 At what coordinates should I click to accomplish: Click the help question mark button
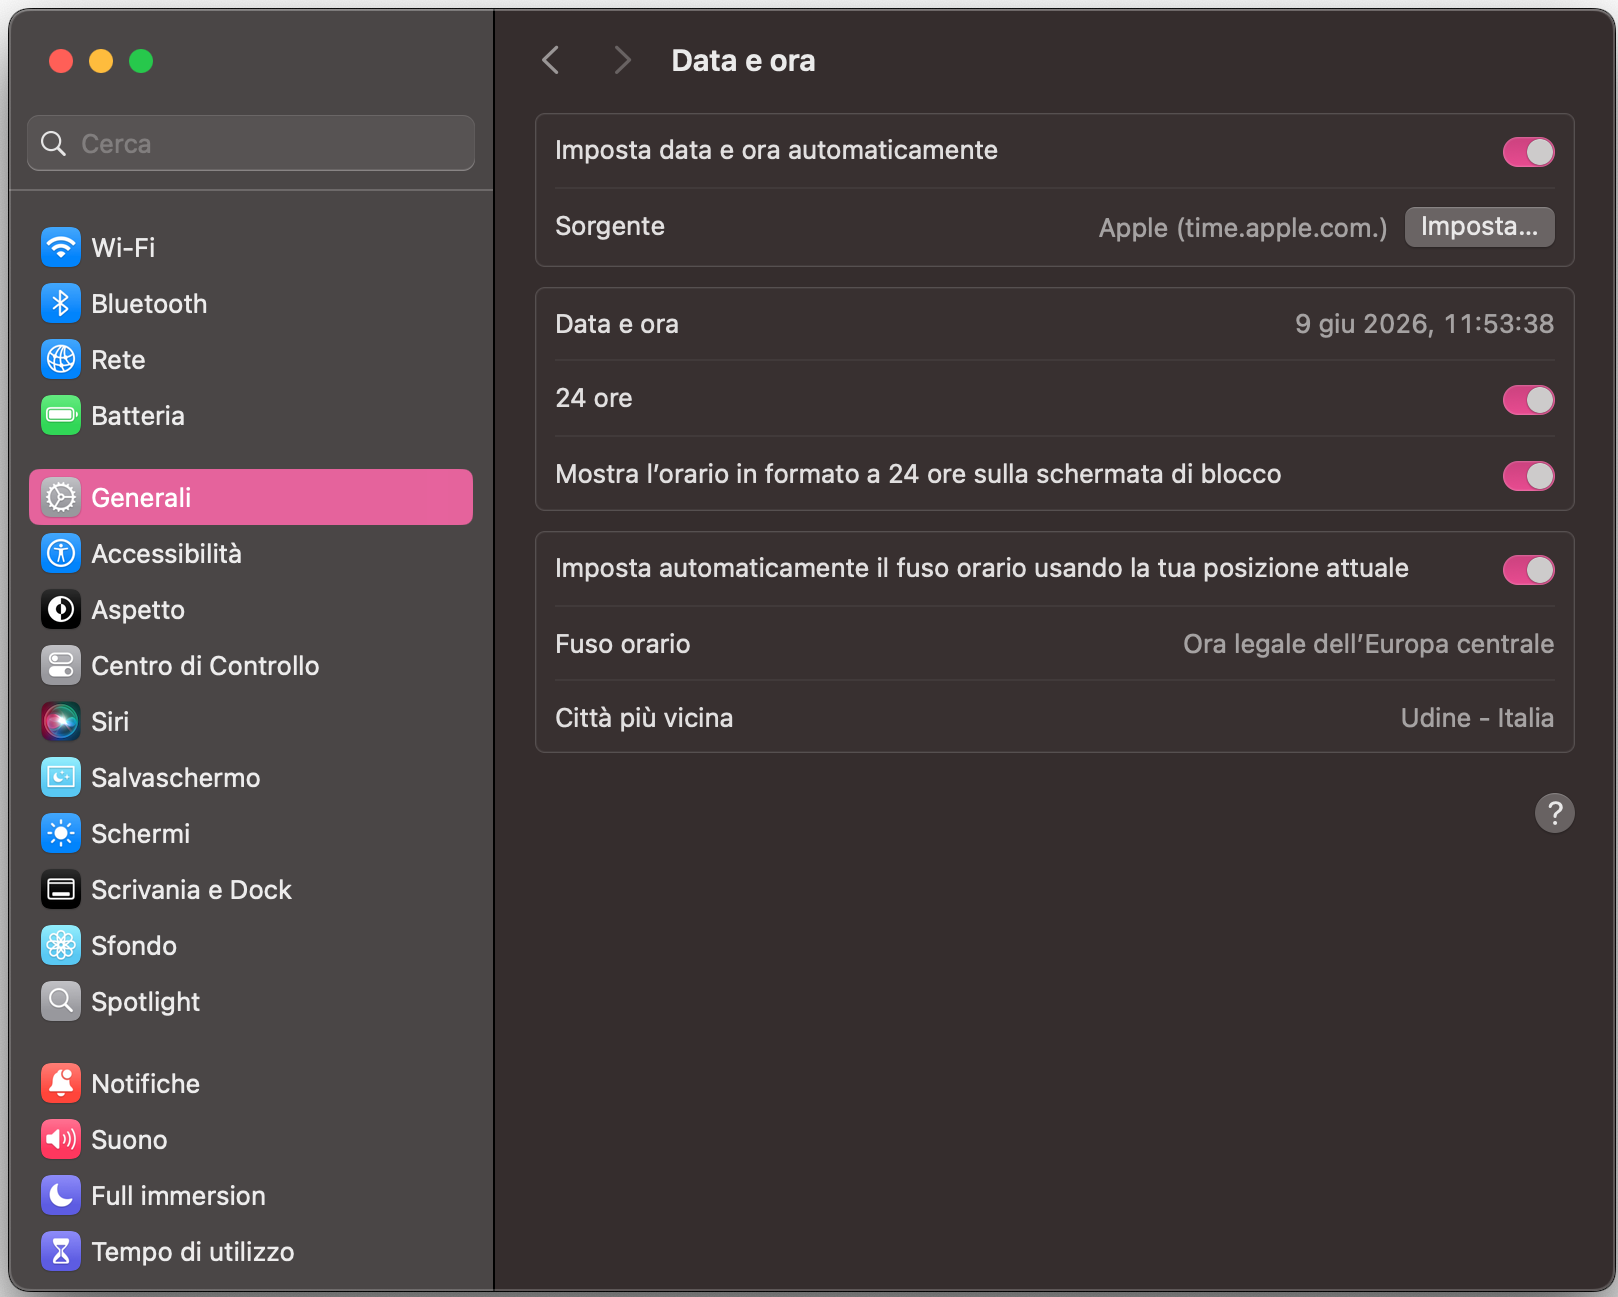(1554, 813)
